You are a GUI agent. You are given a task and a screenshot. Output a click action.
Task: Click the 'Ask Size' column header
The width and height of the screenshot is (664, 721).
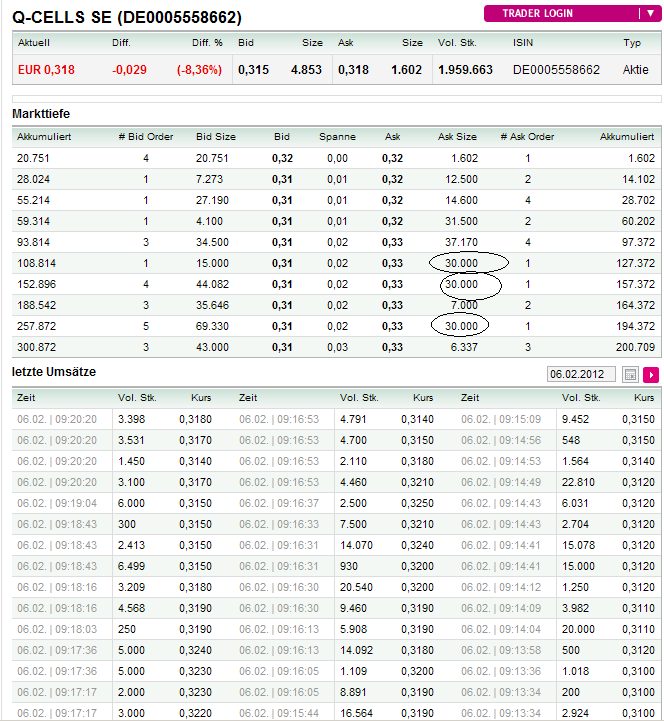(458, 137)
